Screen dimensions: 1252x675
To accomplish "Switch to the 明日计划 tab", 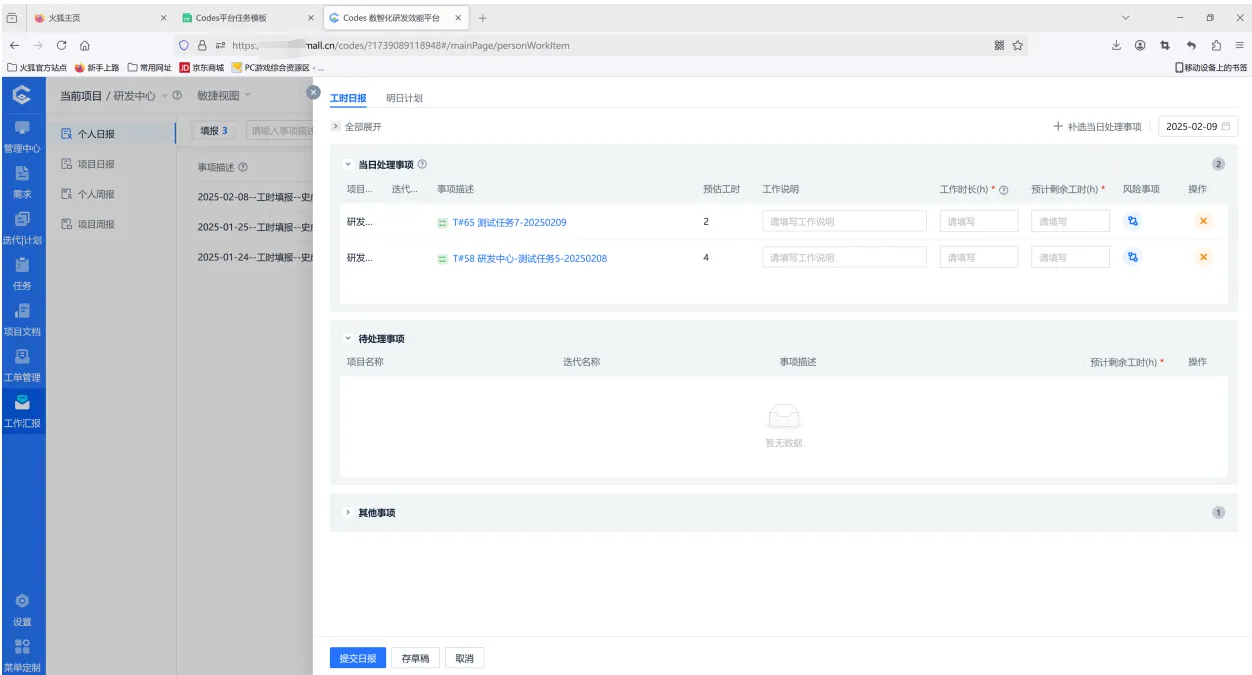I will [404, 98].
